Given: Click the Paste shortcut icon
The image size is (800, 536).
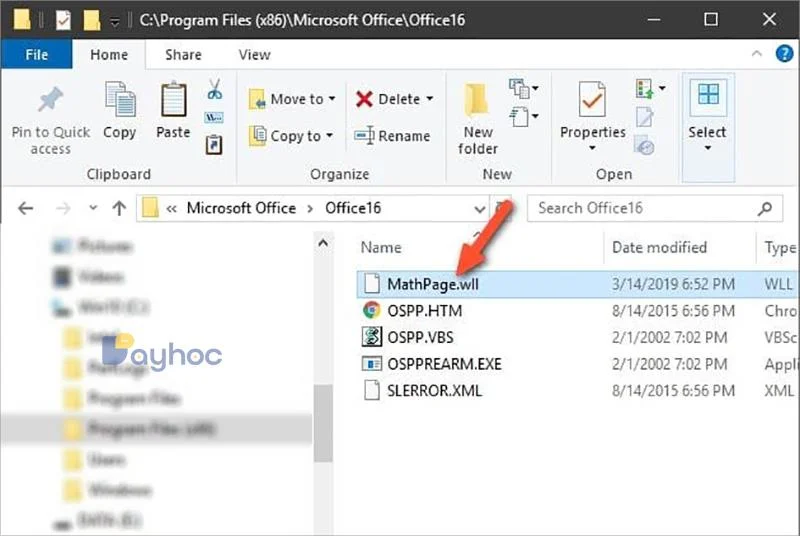Looking at the screenshot, I should click(x=214, y=144).
